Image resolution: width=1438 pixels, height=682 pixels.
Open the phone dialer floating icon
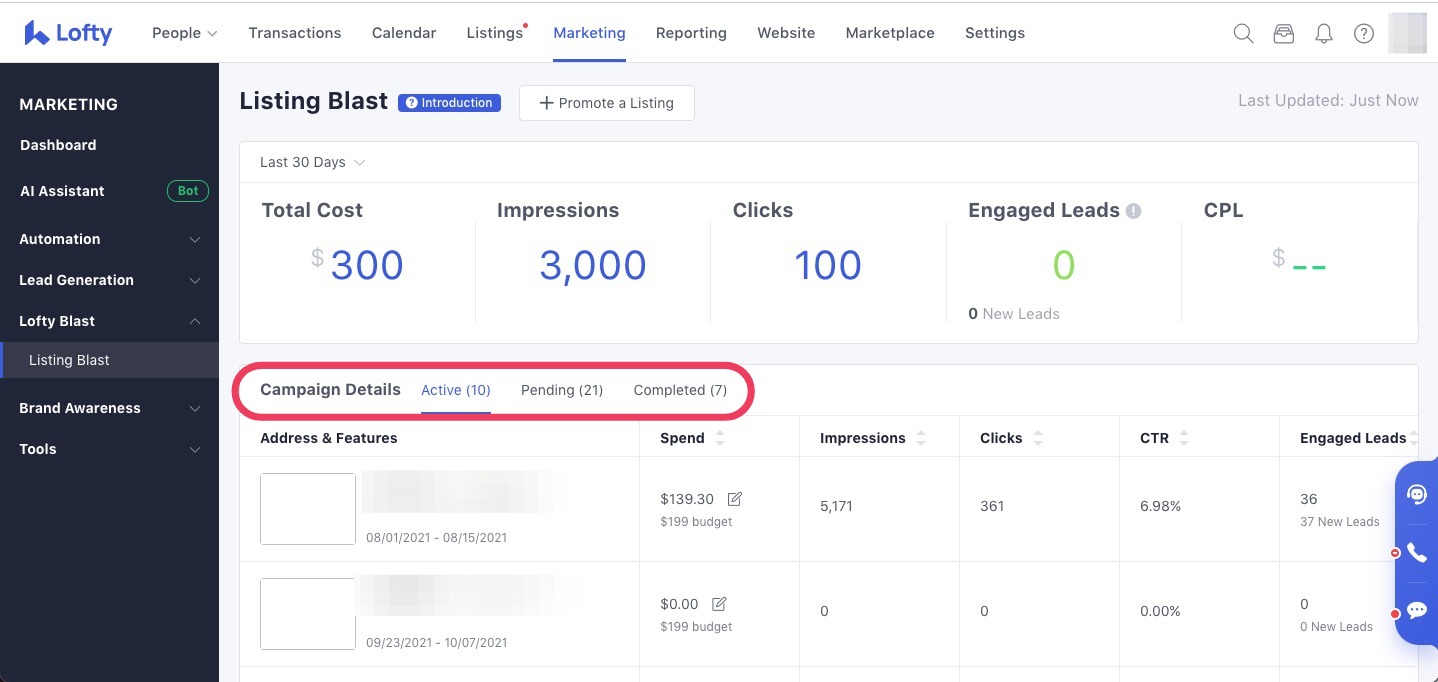(1417, 552)
